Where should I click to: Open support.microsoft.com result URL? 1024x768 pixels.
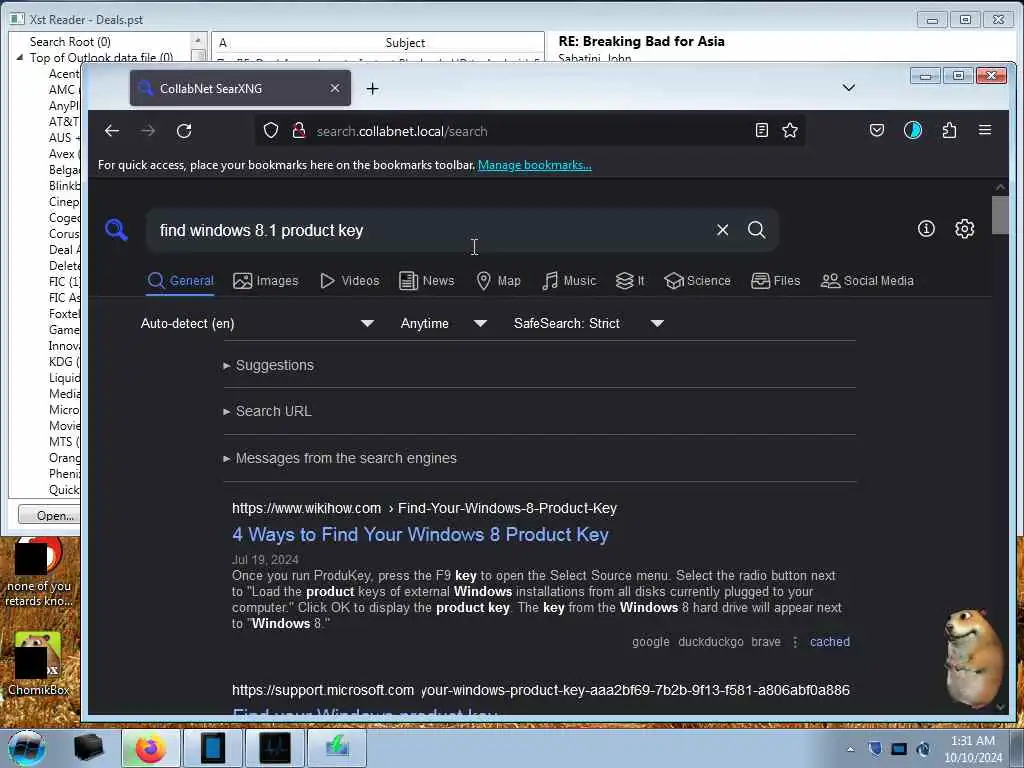541,690
